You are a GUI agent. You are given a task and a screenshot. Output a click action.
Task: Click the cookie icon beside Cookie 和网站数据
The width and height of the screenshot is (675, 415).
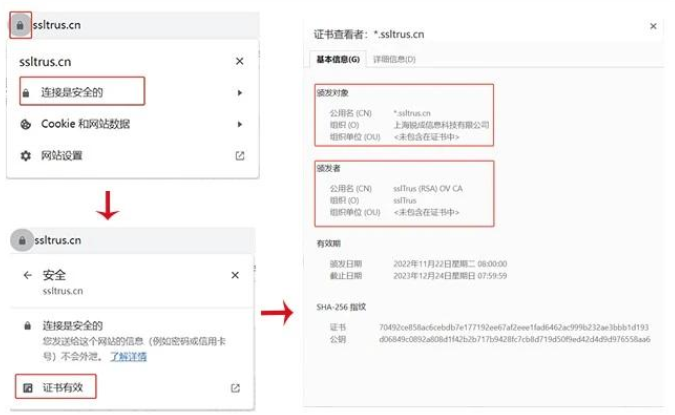pyautogui.click(x=26, y=124)
